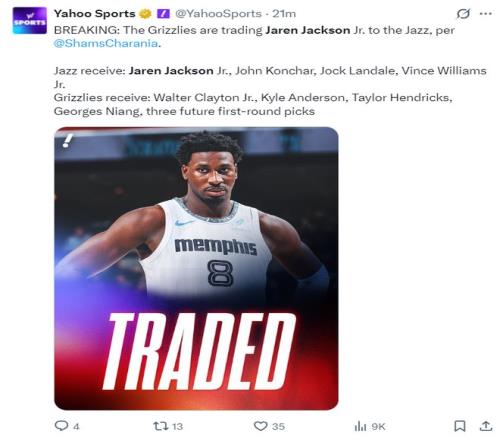Click the 21m timestamp
The image size is (500, 440).
[284, 14]
